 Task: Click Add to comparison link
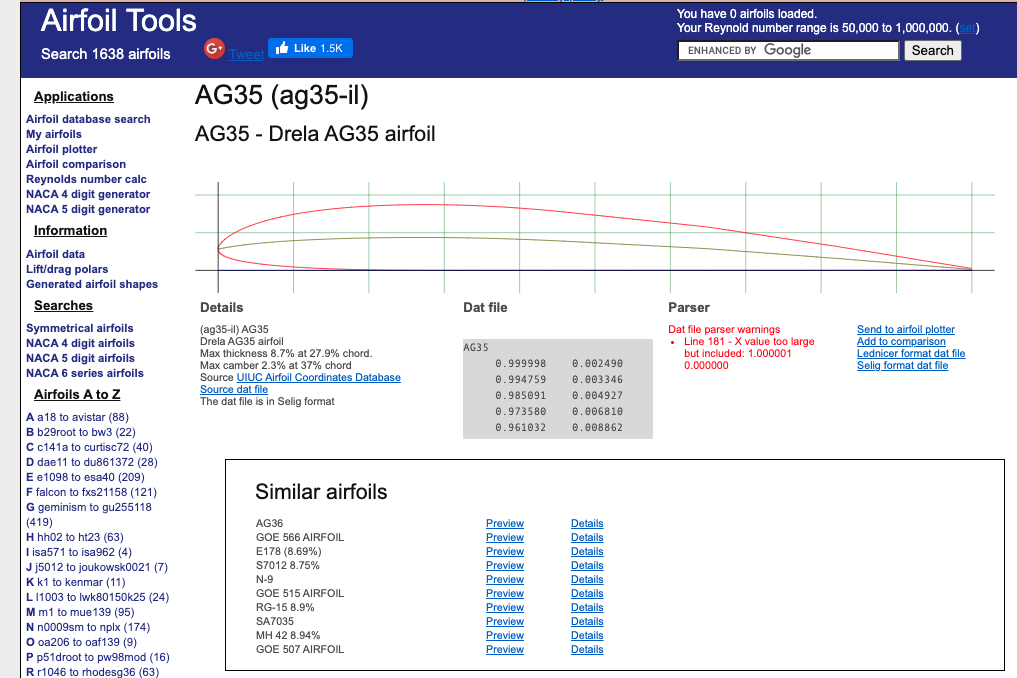(x=901, y=341)
